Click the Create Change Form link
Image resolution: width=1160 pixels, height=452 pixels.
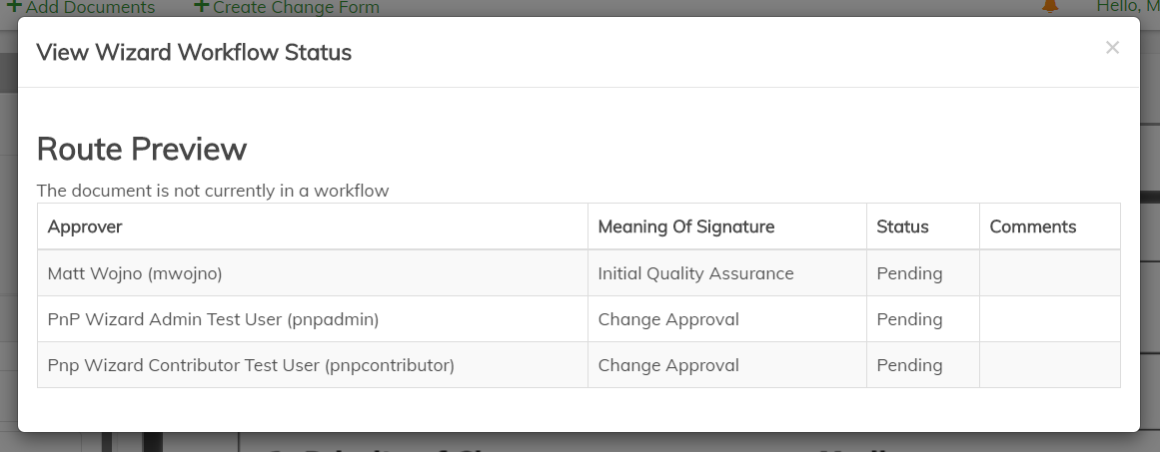296,7
